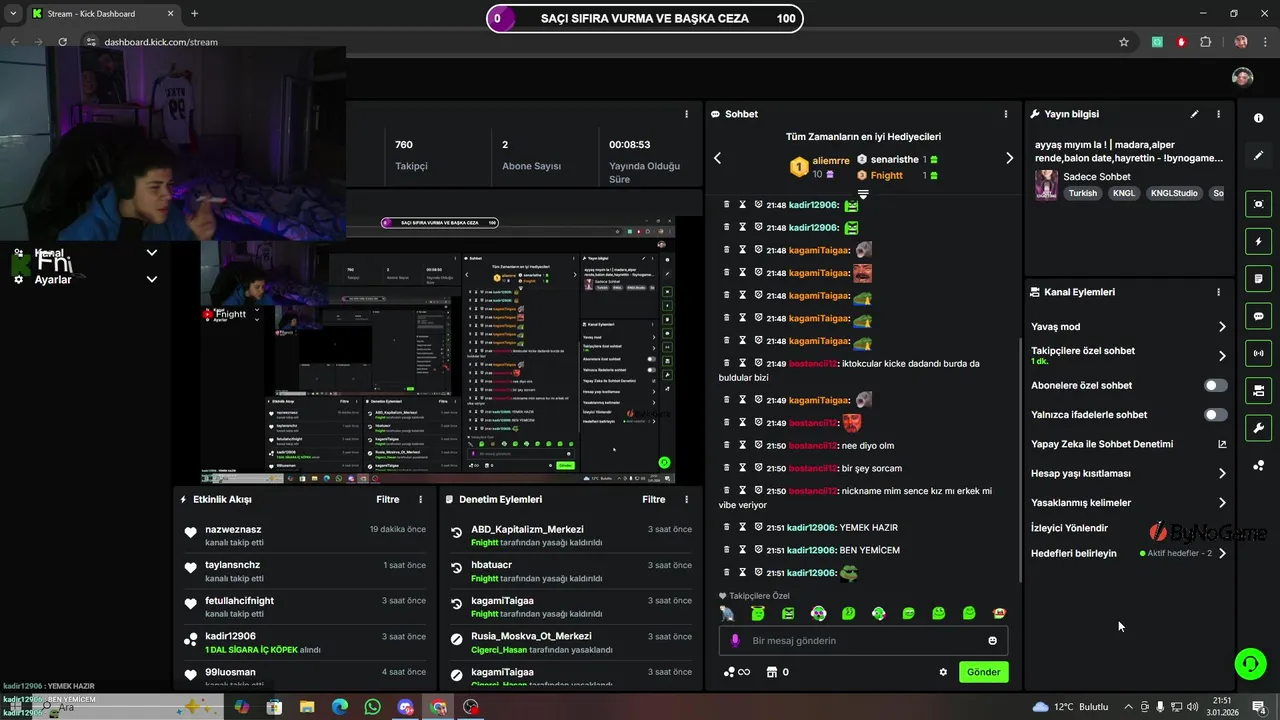The width and height of the screenshot is (1280, 720).
Task: Expand the Ayarlar section in left menu
Action: [152, 279]
